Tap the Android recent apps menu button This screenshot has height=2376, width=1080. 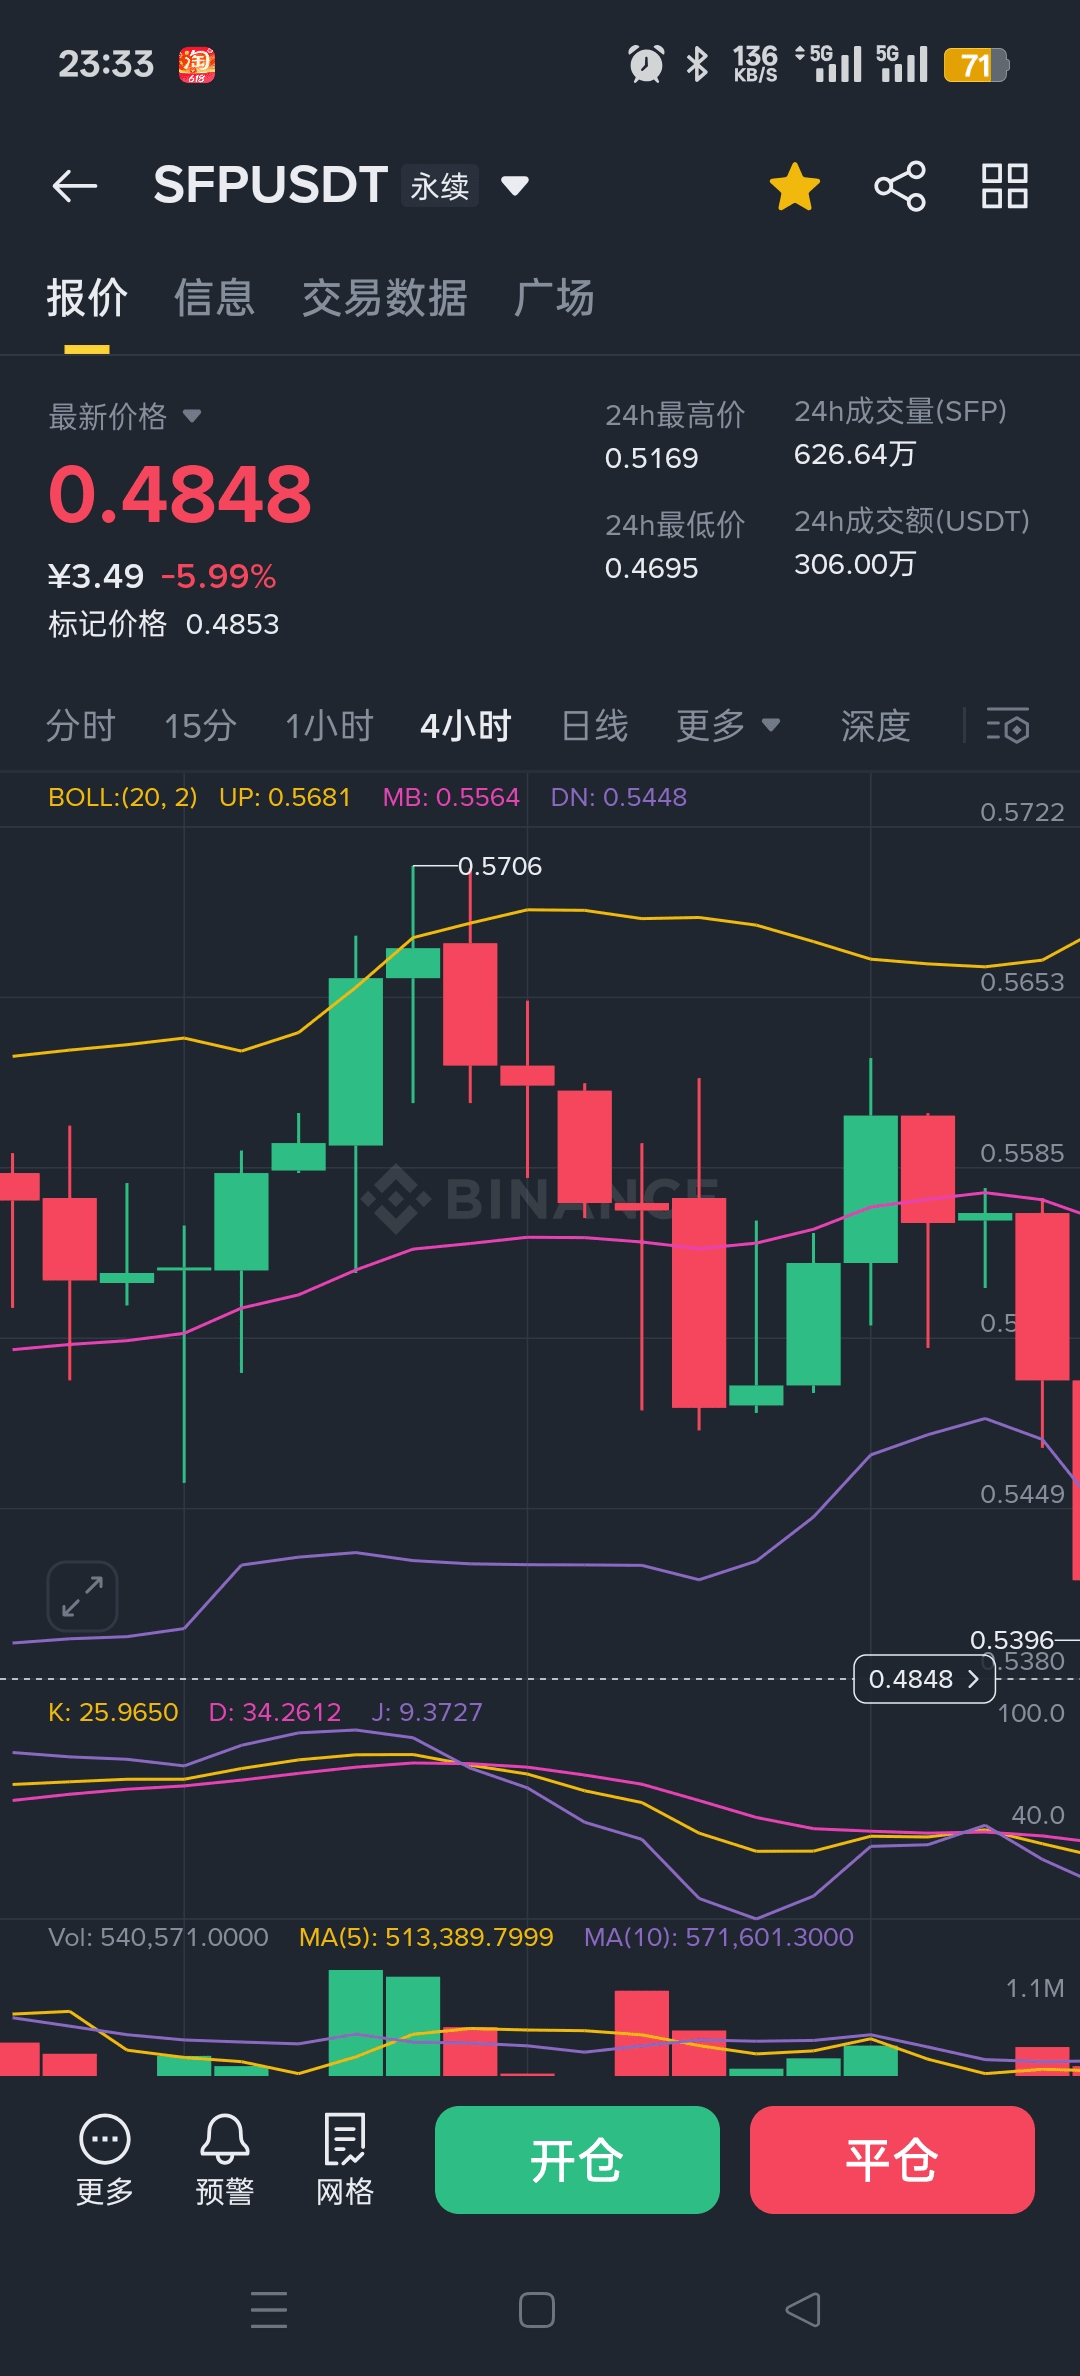click(269, 2310)
